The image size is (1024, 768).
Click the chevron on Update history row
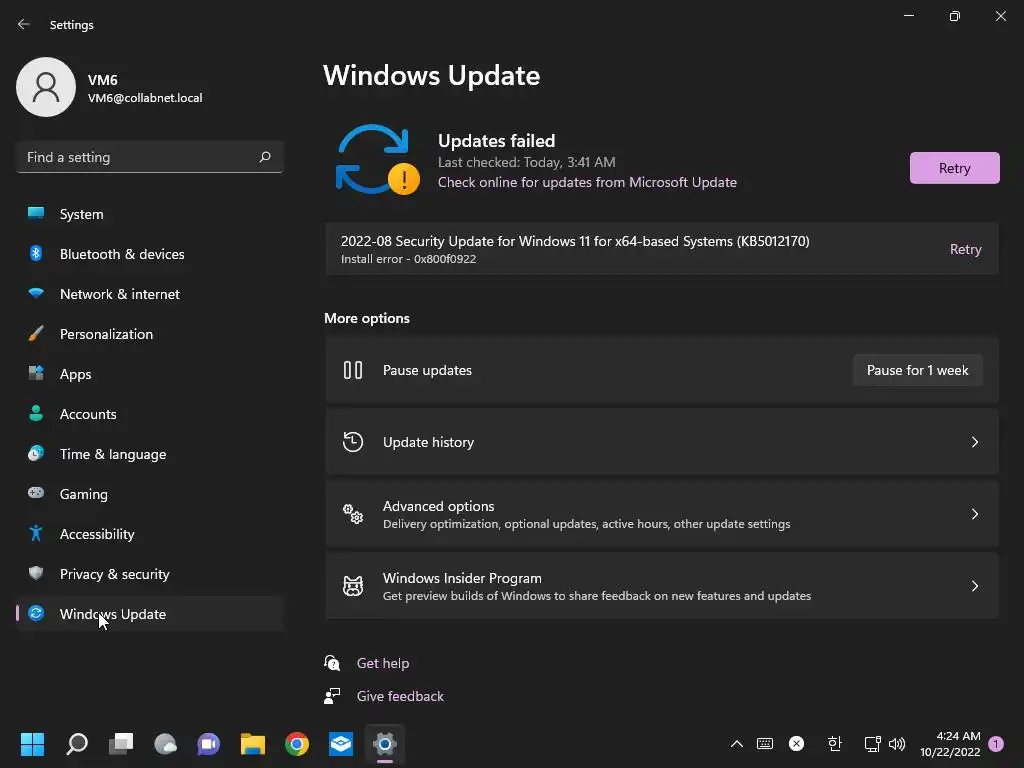[x=974, y=442]
